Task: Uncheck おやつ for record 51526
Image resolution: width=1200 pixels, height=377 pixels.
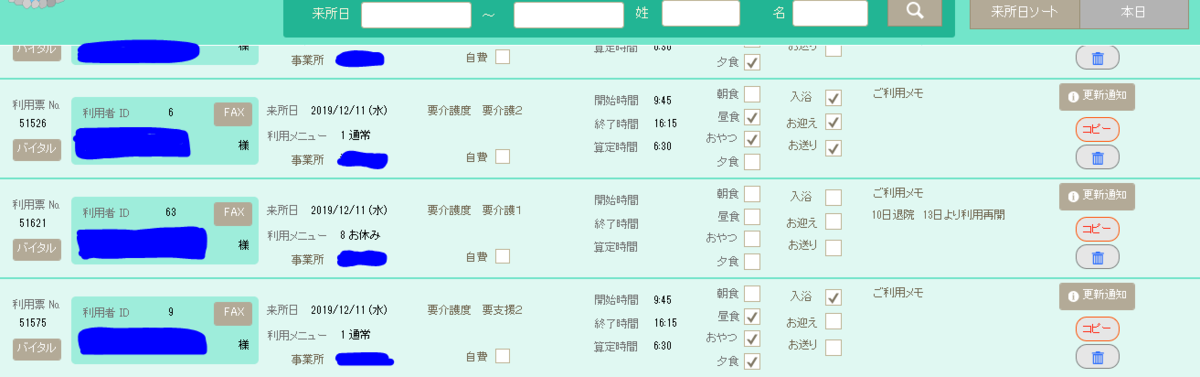Action: pos(752,139)
